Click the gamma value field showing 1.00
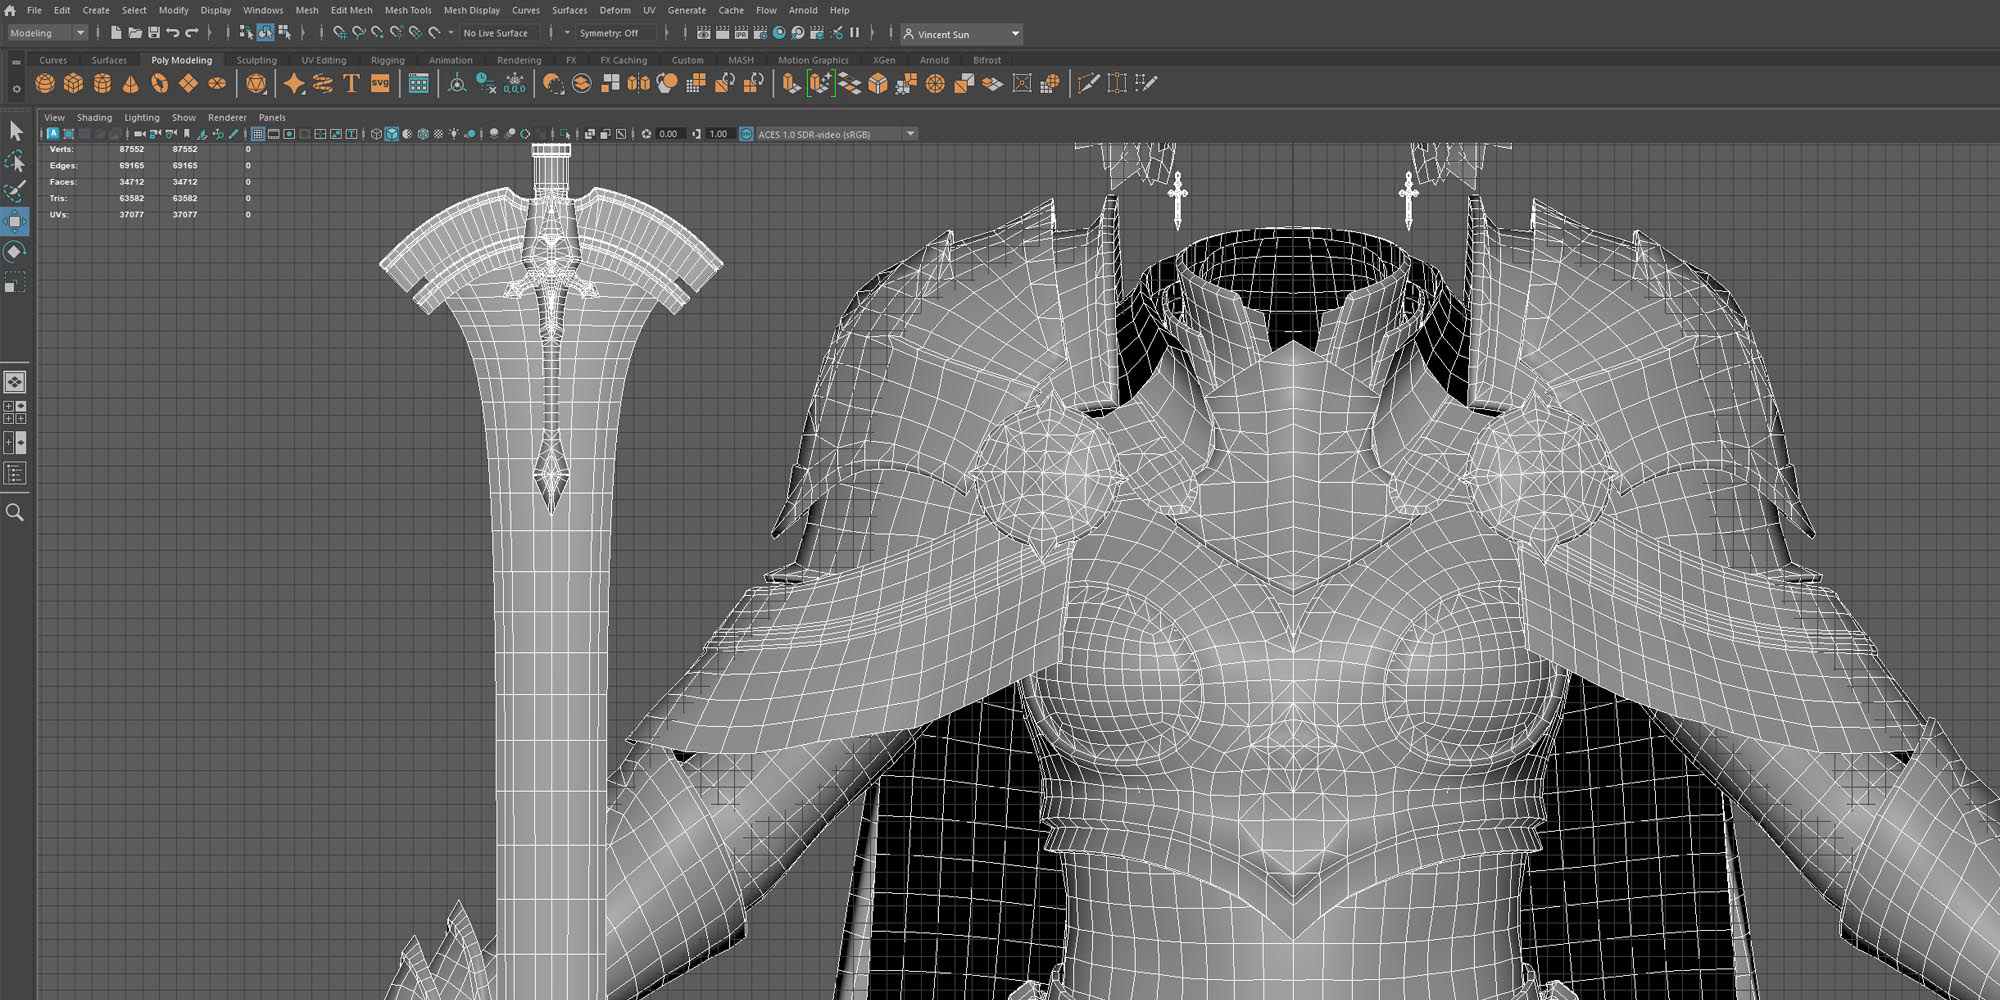The image size is (2000, 1000). [718, 134]
